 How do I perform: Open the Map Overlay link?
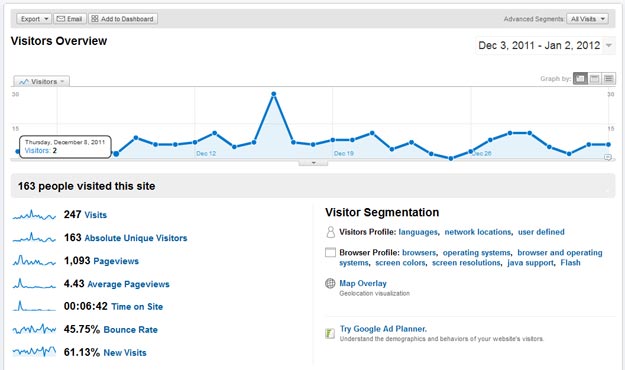[x=363, y=283]
